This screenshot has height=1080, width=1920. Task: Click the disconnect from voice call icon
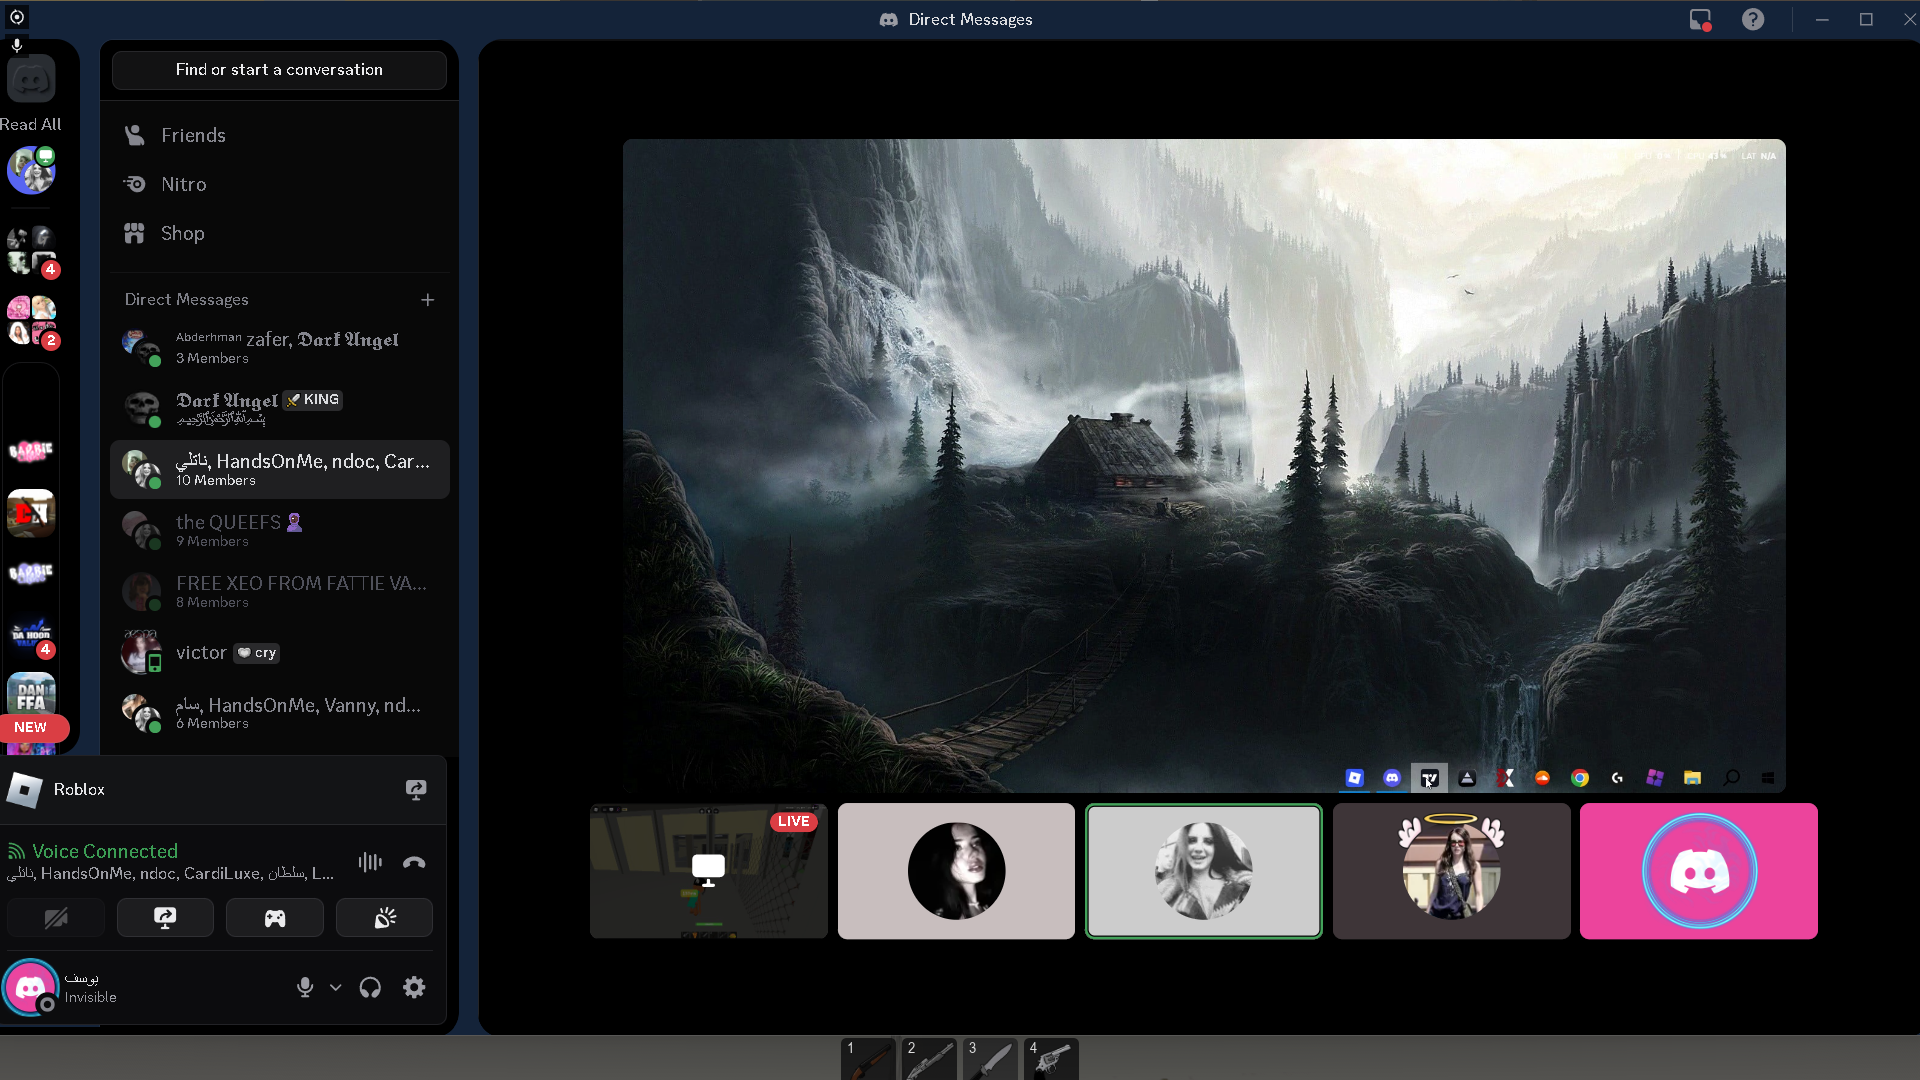point(414,862)
